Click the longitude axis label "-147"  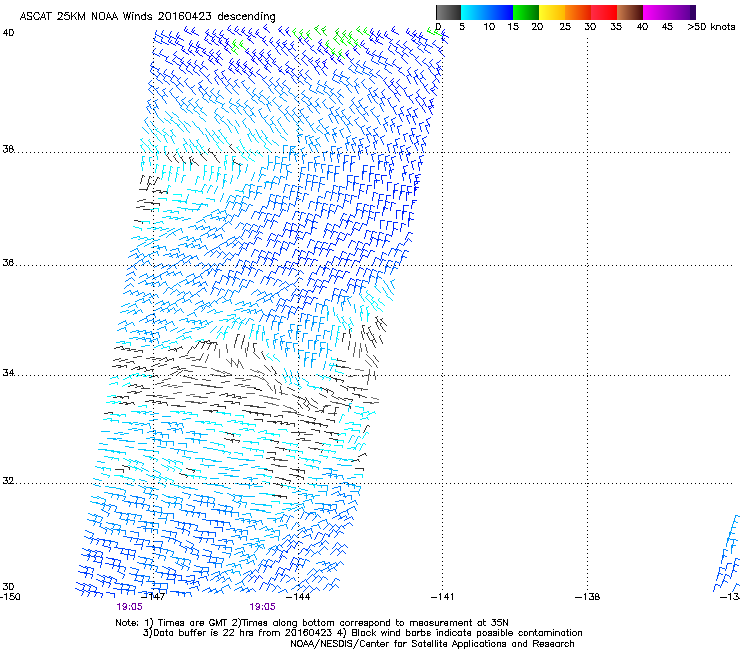pyautogui.click(x=154, y=597)
